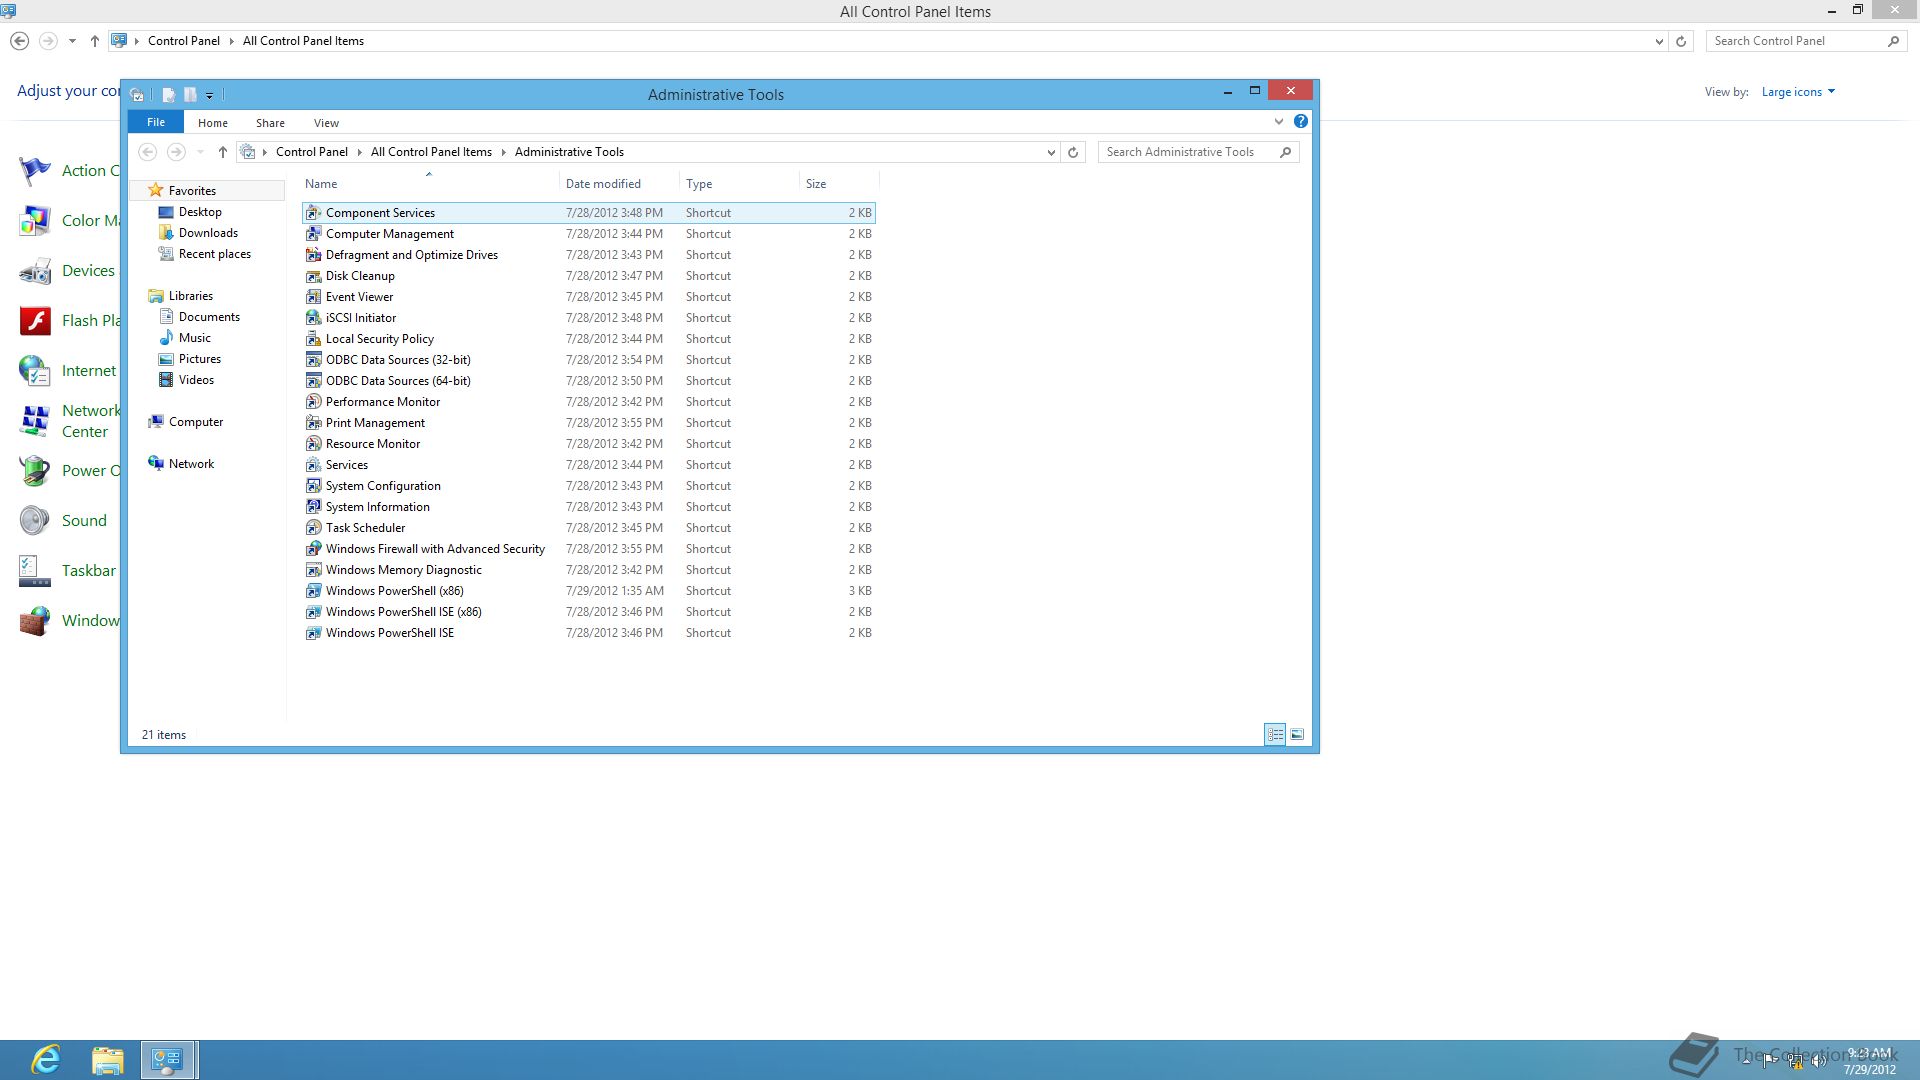Click the Performance Monitor icon
The height and width of the screenshot is (1080, 1920).
coord(313,402)
